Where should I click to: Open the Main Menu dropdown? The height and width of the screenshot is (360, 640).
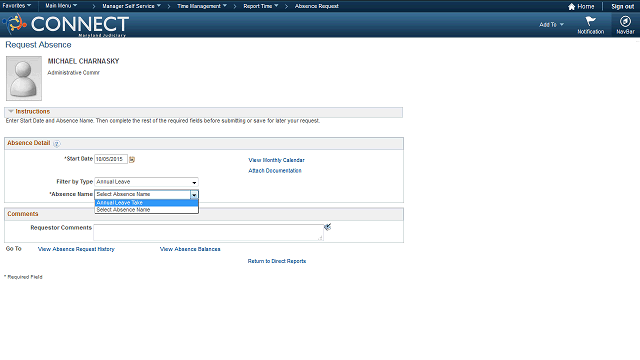point(61,6)
